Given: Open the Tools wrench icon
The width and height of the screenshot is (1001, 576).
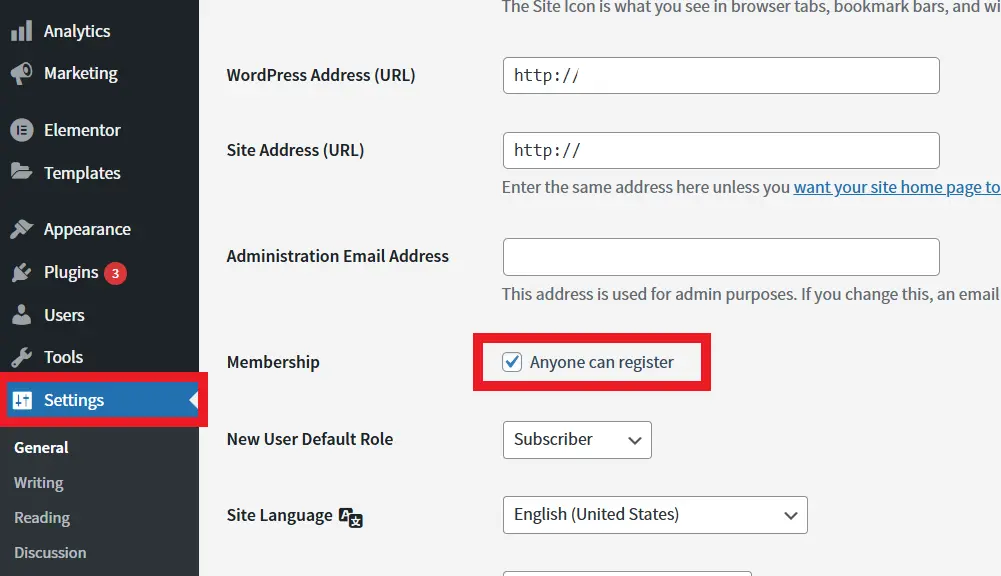Looking at the screenshot, I should pos(22,356).
